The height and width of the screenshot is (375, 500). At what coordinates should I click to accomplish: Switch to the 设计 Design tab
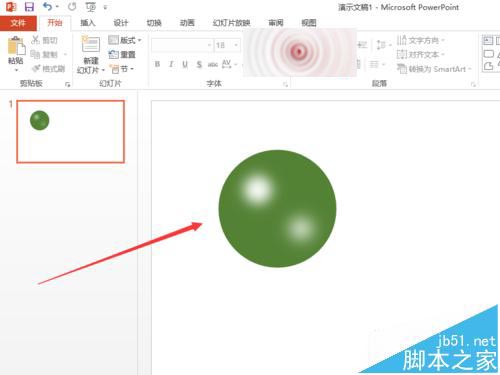[x=121, y=23]
